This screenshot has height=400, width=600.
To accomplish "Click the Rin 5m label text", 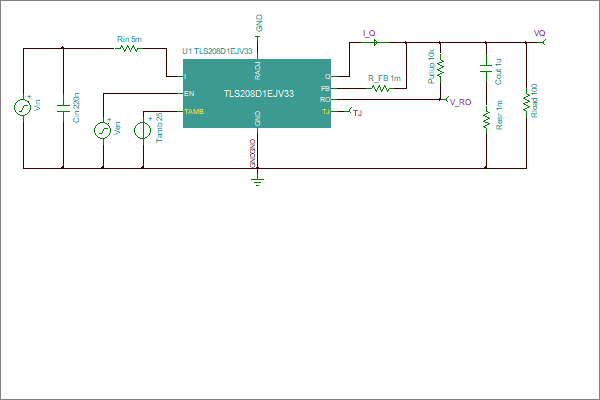I will click(129, 39).
